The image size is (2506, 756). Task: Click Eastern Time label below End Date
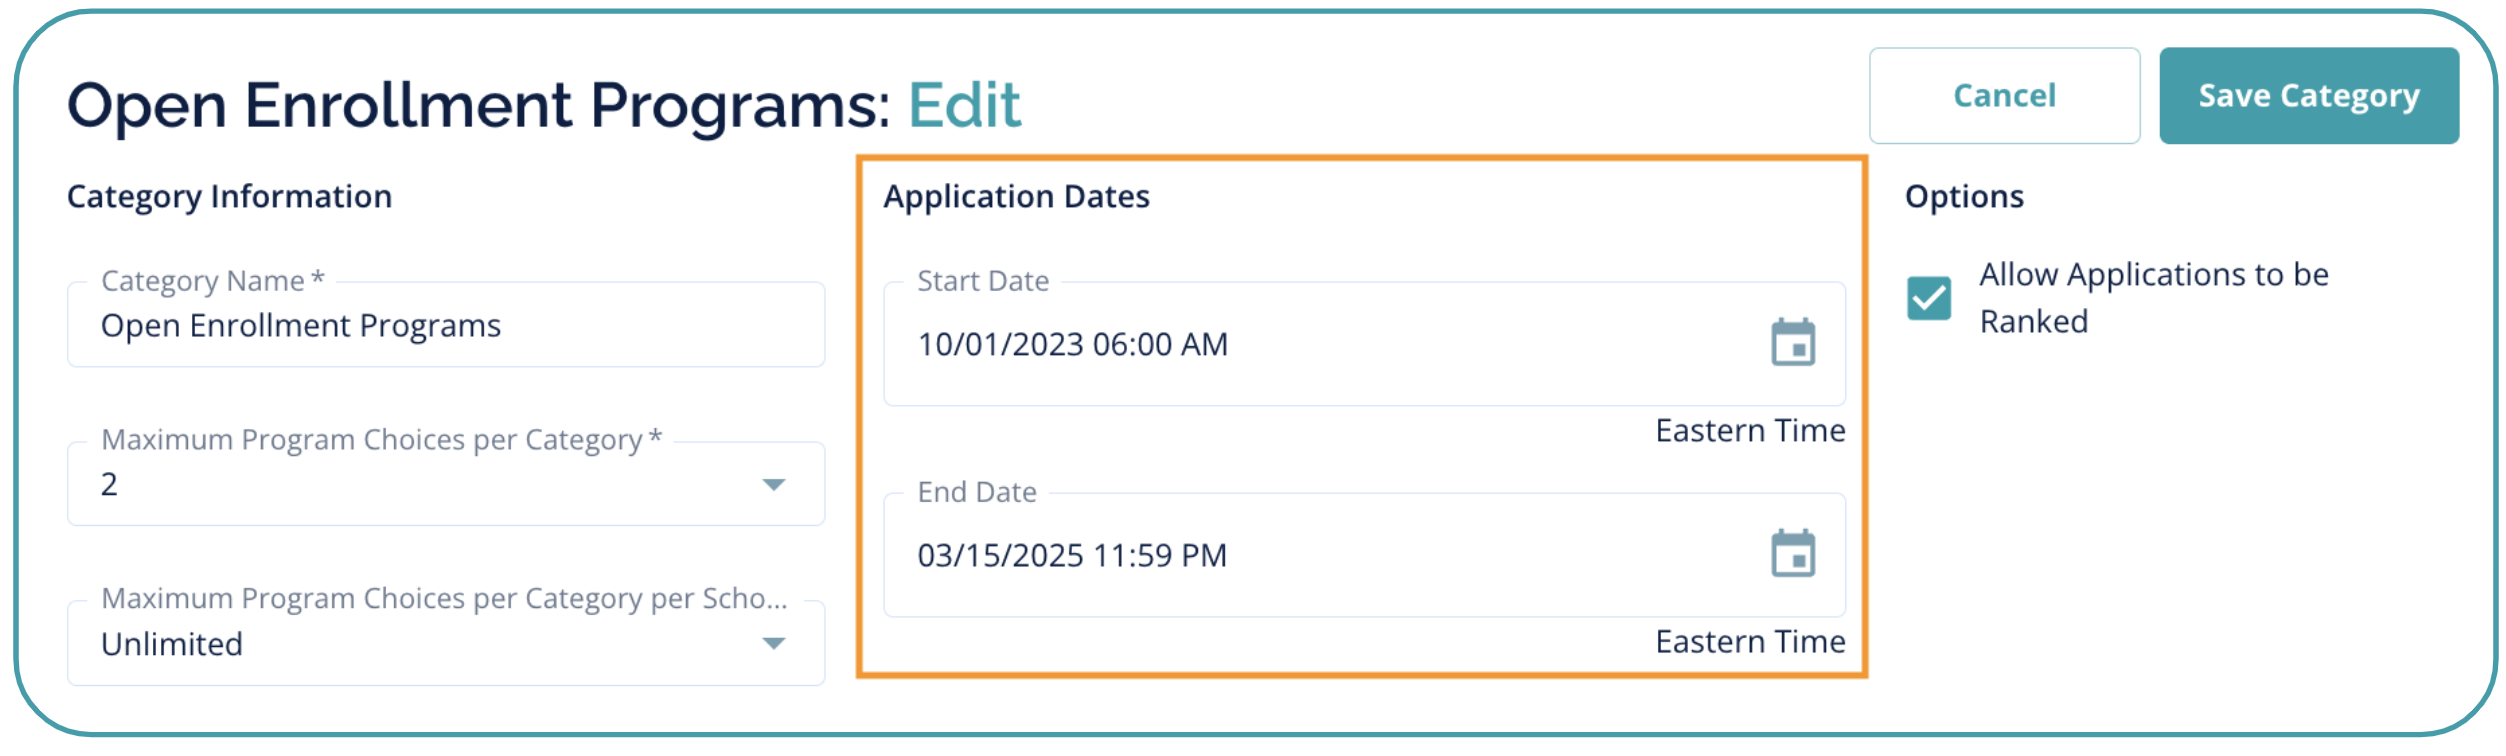click(x=1749, y=642)
